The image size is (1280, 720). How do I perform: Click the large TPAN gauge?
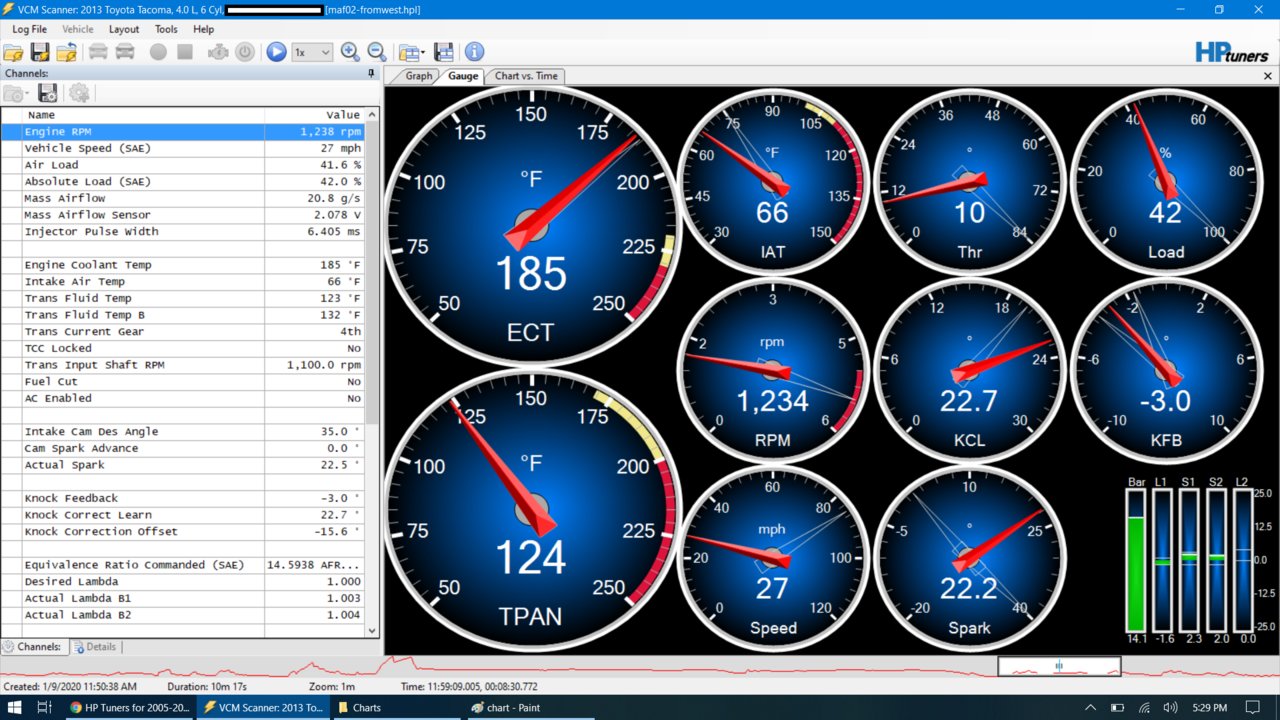[x=531, y=511]
